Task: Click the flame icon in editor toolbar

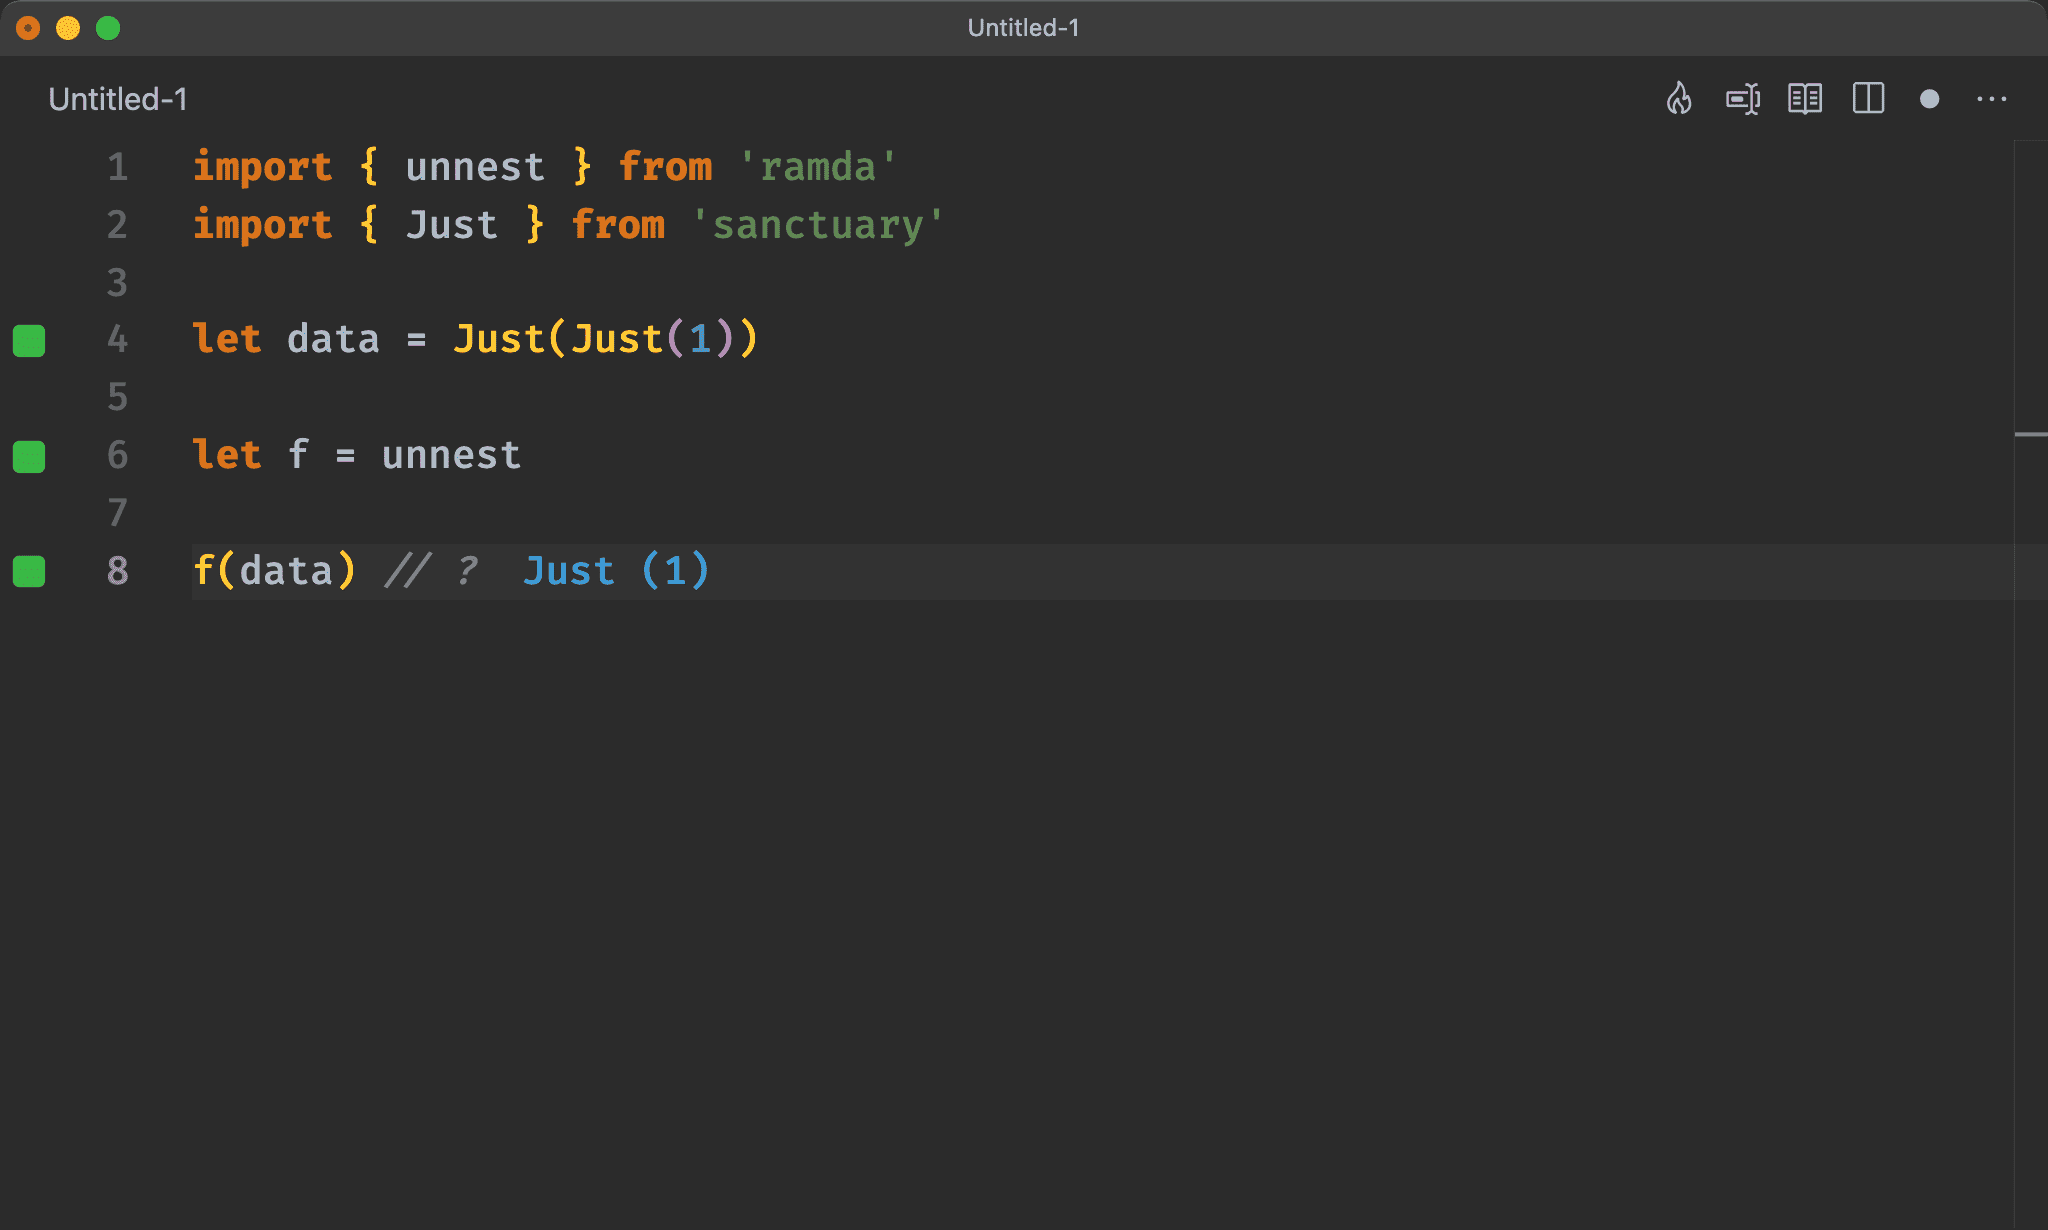Action: [x=1679, y=99]
